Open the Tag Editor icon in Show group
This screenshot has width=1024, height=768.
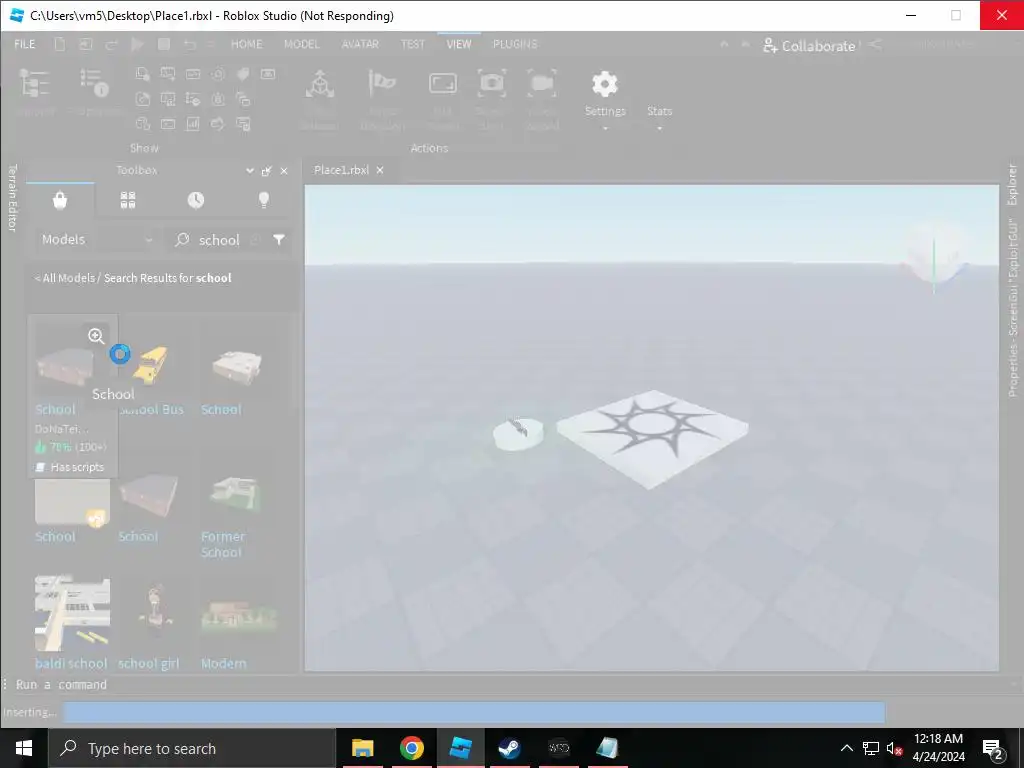click(x=243, y=74)
